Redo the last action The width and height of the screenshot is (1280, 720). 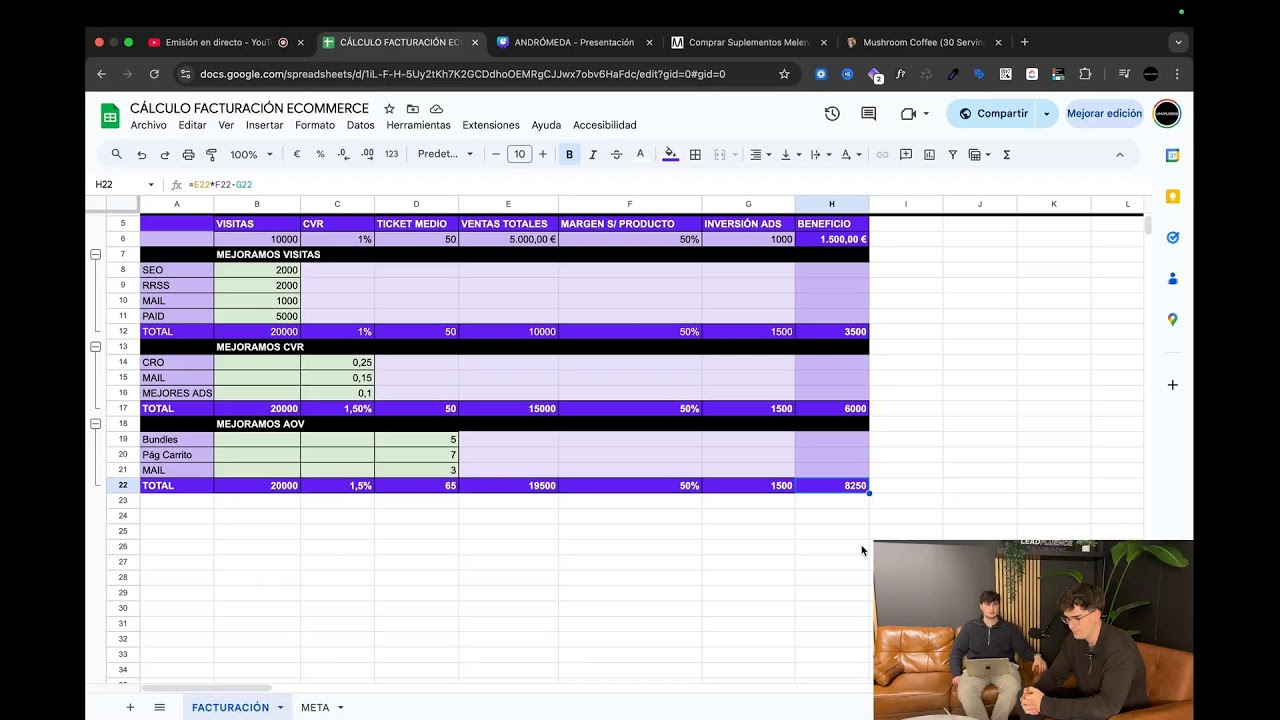[x=165, y=155]
